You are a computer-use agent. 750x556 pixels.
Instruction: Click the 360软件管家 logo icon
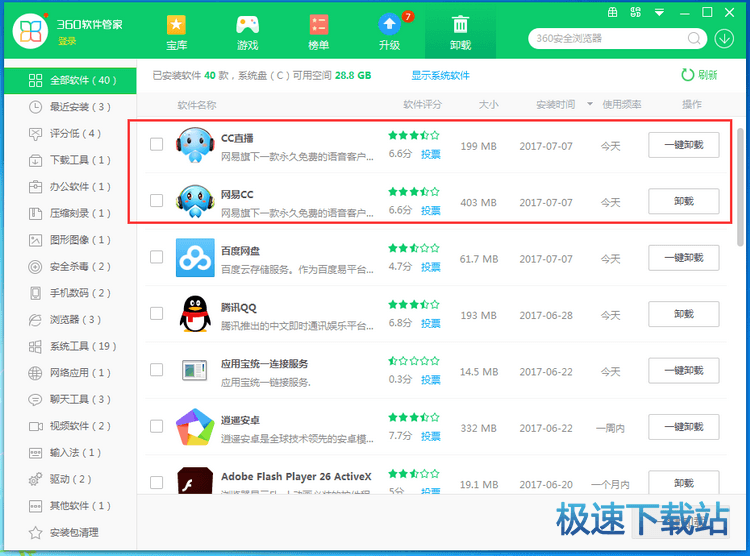[31, 31]
